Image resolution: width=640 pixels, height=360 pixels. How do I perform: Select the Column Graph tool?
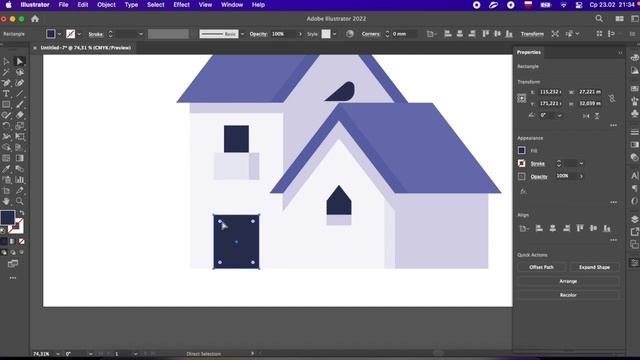[x=20, y=180]
